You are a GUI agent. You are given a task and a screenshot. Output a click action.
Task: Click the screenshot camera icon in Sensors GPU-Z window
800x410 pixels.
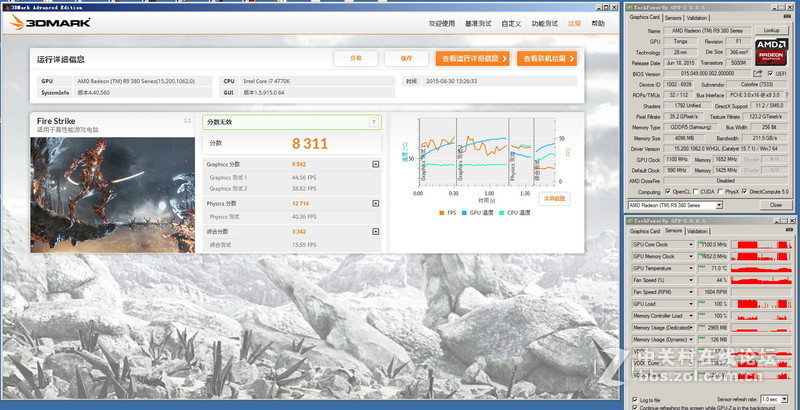[788, 230]
